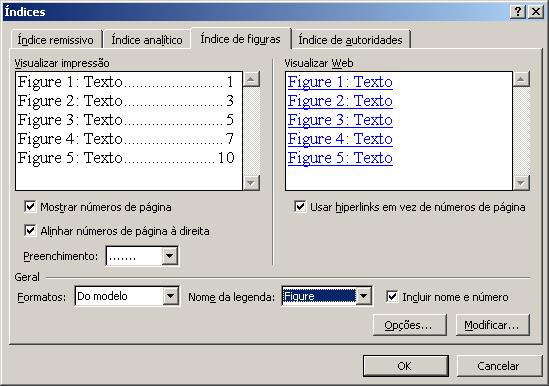The width and height of the screenshot is (549, 386).
Task: Switch to Índice remissivo tab
Action: pyautogui.click(x=56, y=40)
